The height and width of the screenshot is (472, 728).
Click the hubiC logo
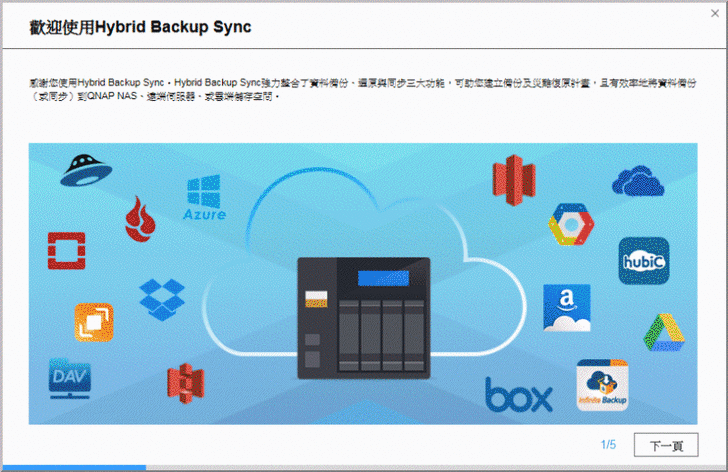pos(644,260)
